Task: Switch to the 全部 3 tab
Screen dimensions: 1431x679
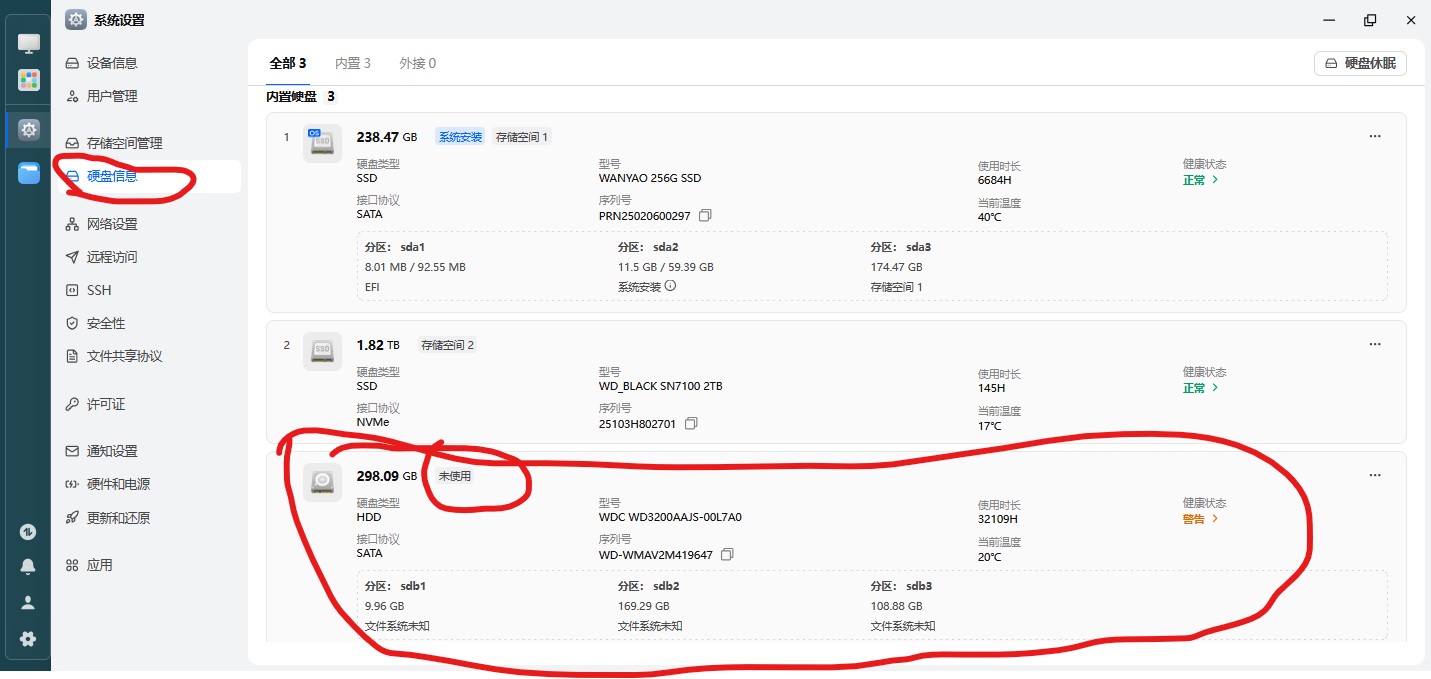Action: pyautogui.click(x=288, y=63)
